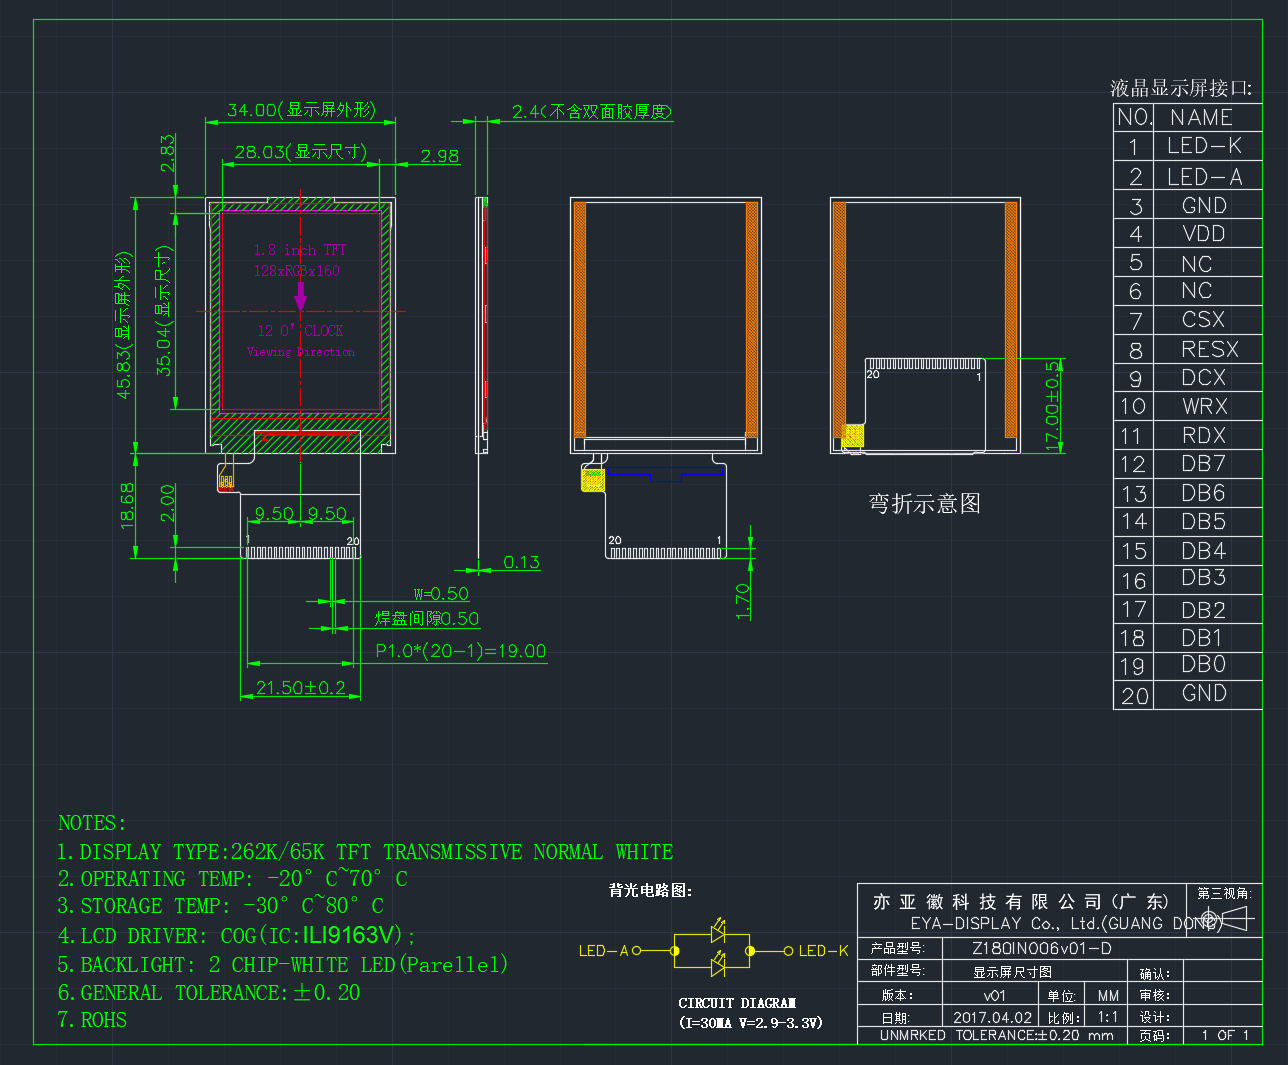Click the STORAGE TEMP note line

point(220,906)
